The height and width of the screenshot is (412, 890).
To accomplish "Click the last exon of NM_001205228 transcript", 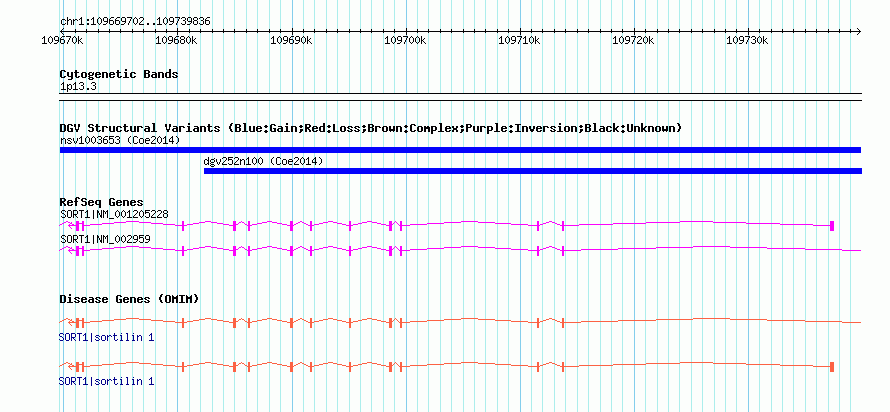I will [x=832, y=226].
